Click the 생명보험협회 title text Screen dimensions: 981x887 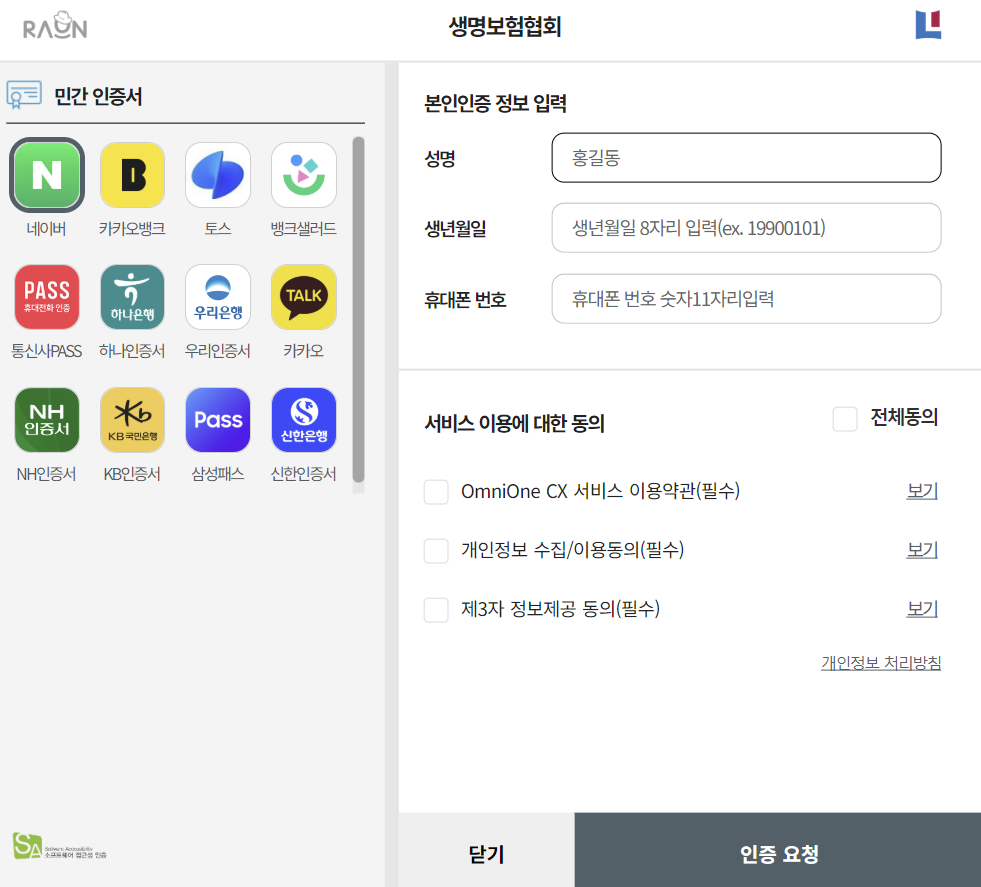point(505,26)
